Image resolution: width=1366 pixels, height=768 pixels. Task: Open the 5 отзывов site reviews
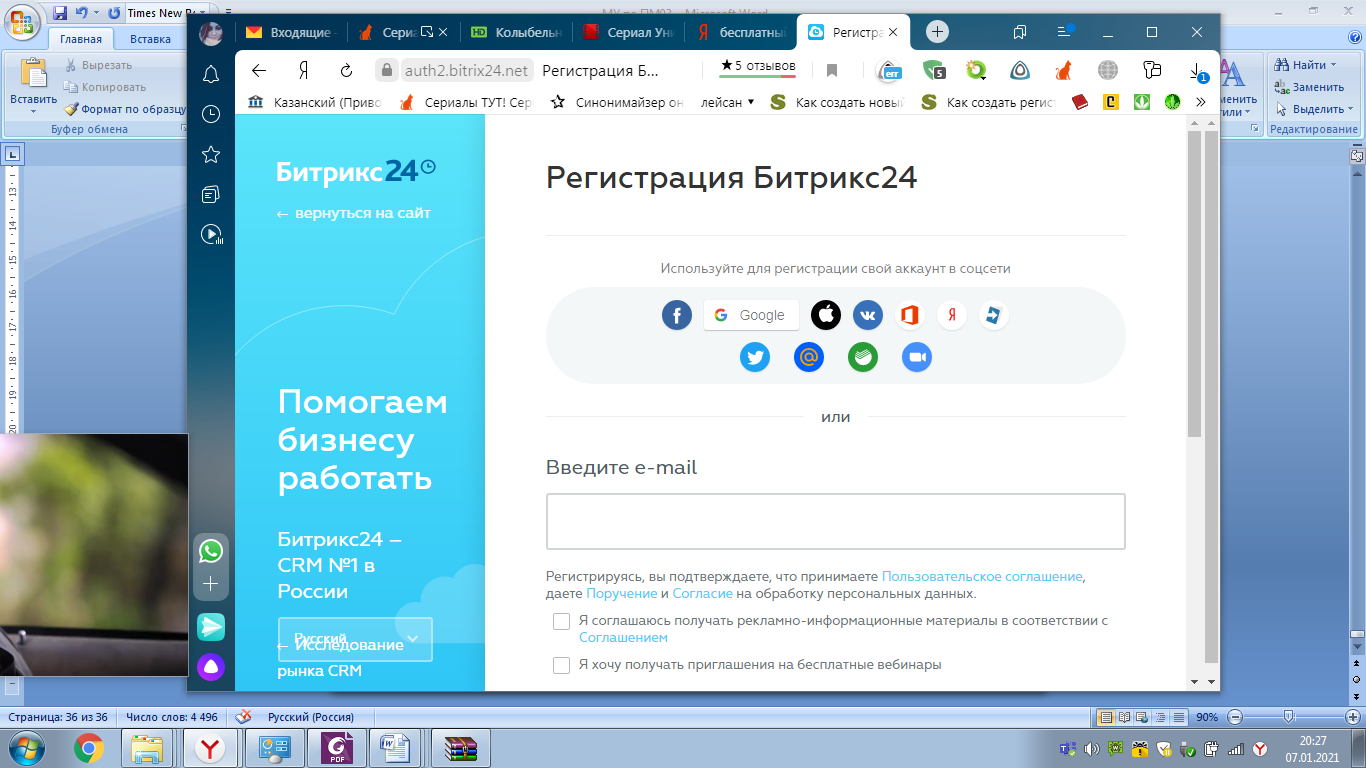point(758,67)
